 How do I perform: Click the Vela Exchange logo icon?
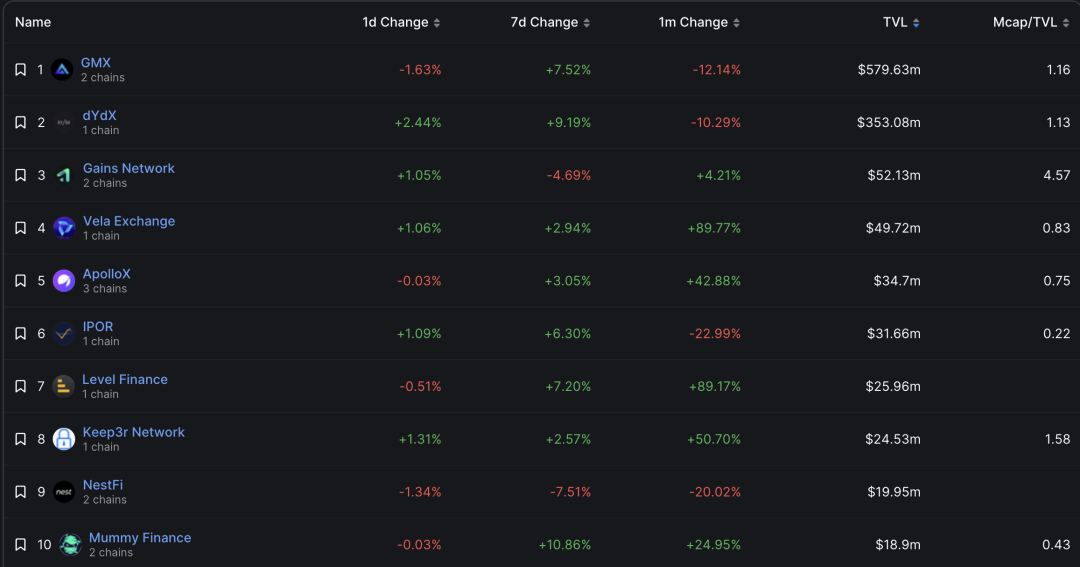[64, 228]
